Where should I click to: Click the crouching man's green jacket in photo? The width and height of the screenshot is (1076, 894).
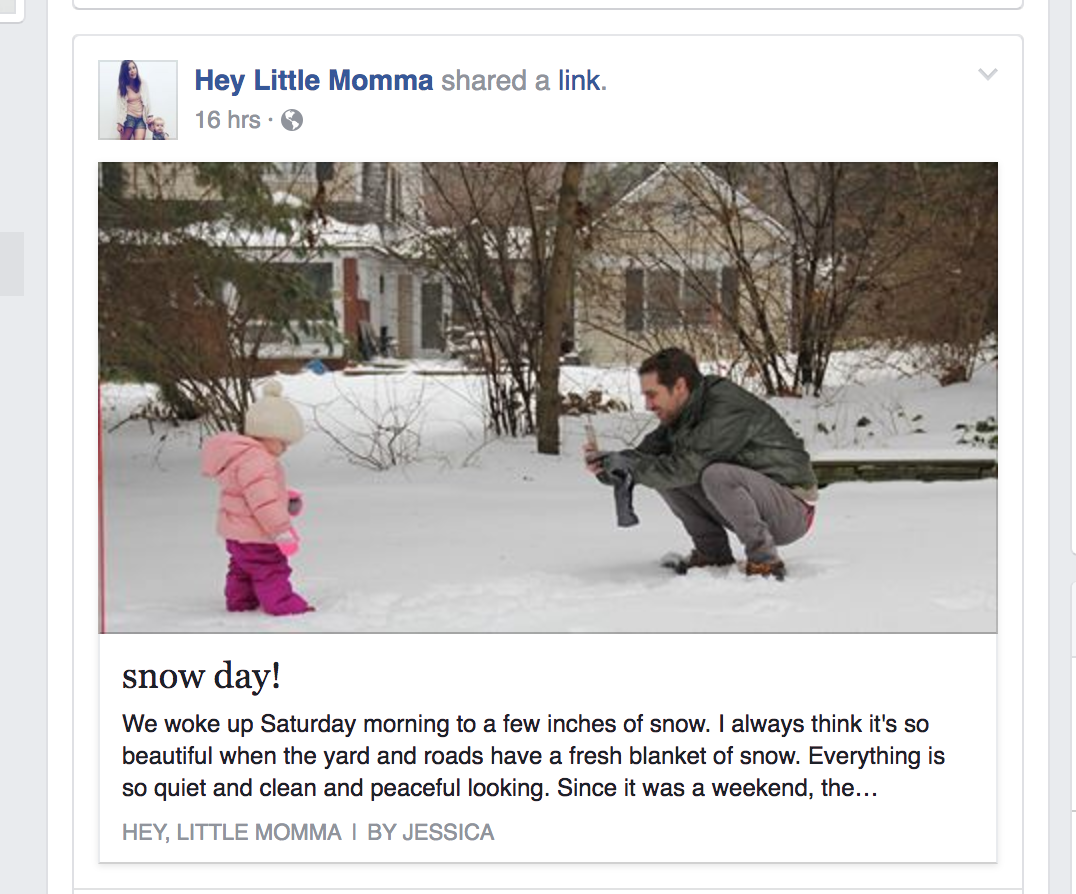(728, 425)
